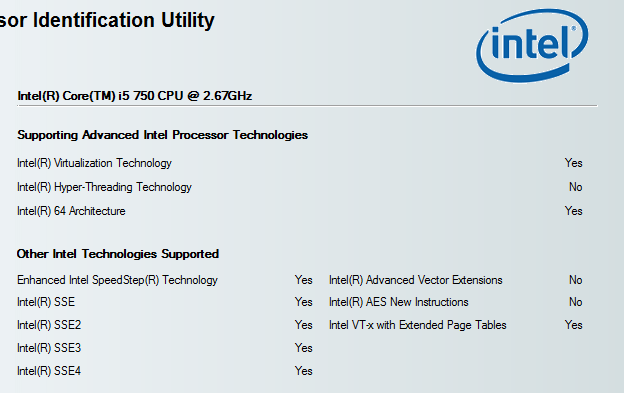Click the Yes value for Virtualization Technology

point(573,163)
